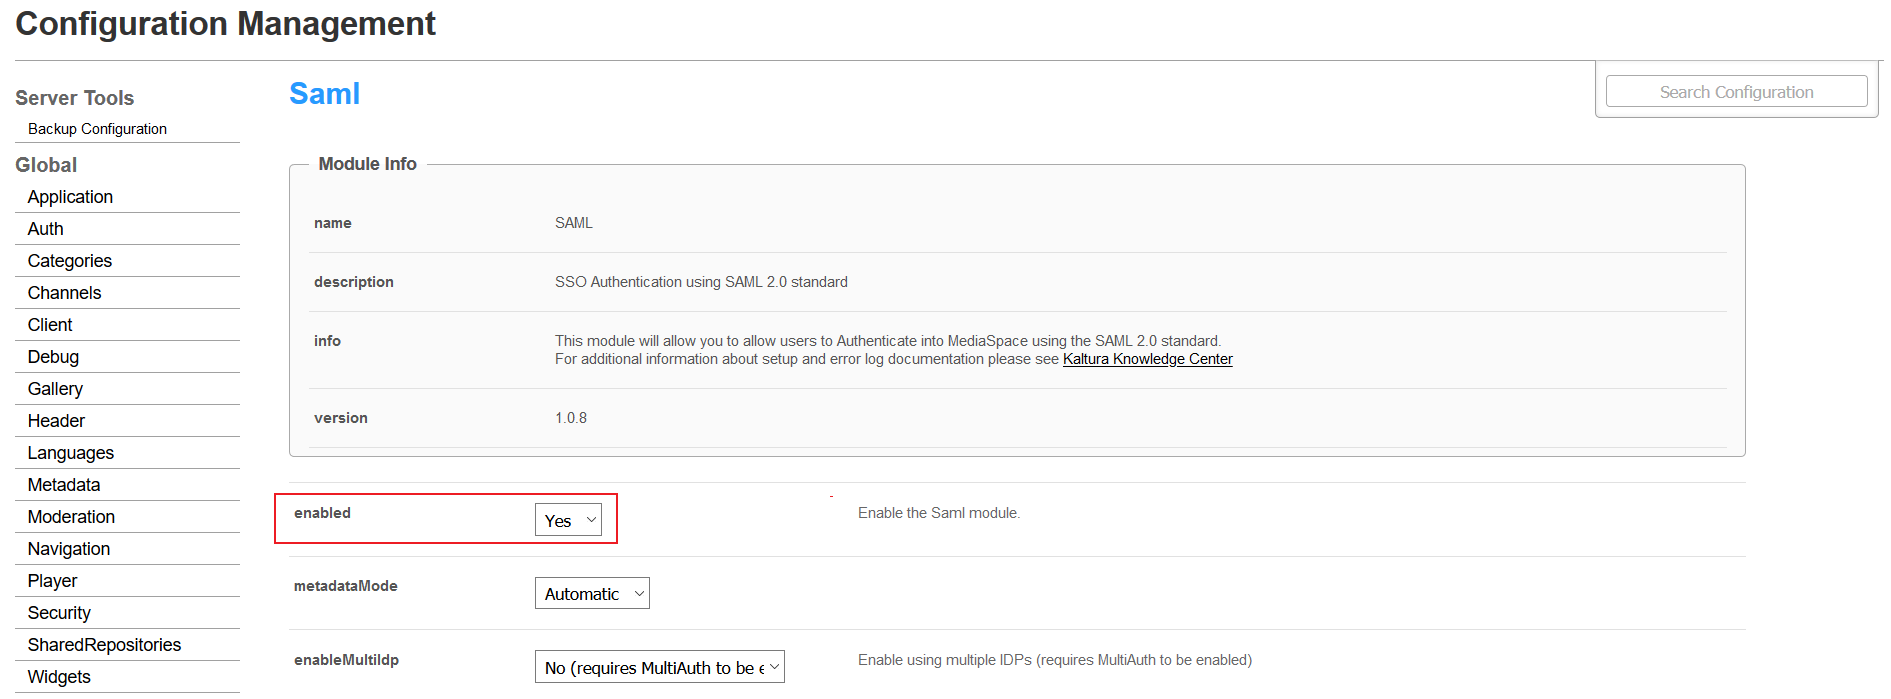The width and height of the screenshot is (1891, 699).
Task: Open the Navigation section
Action: (69, 549)
